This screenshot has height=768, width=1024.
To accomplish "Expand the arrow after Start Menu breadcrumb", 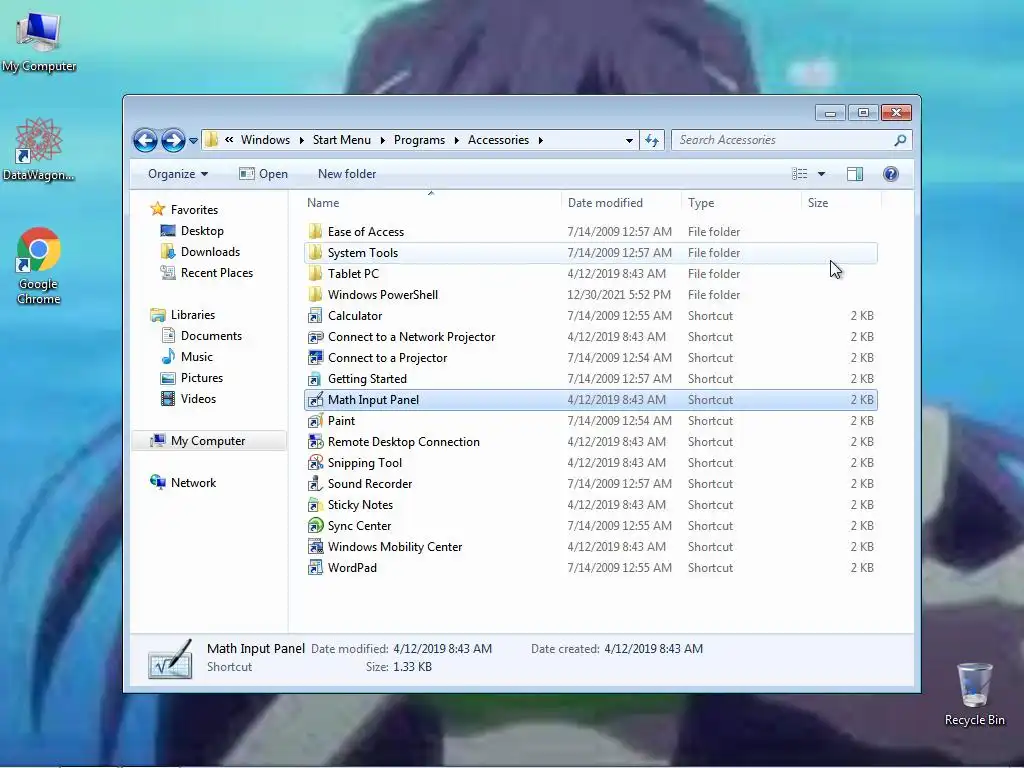I will (x=382, y=140).
